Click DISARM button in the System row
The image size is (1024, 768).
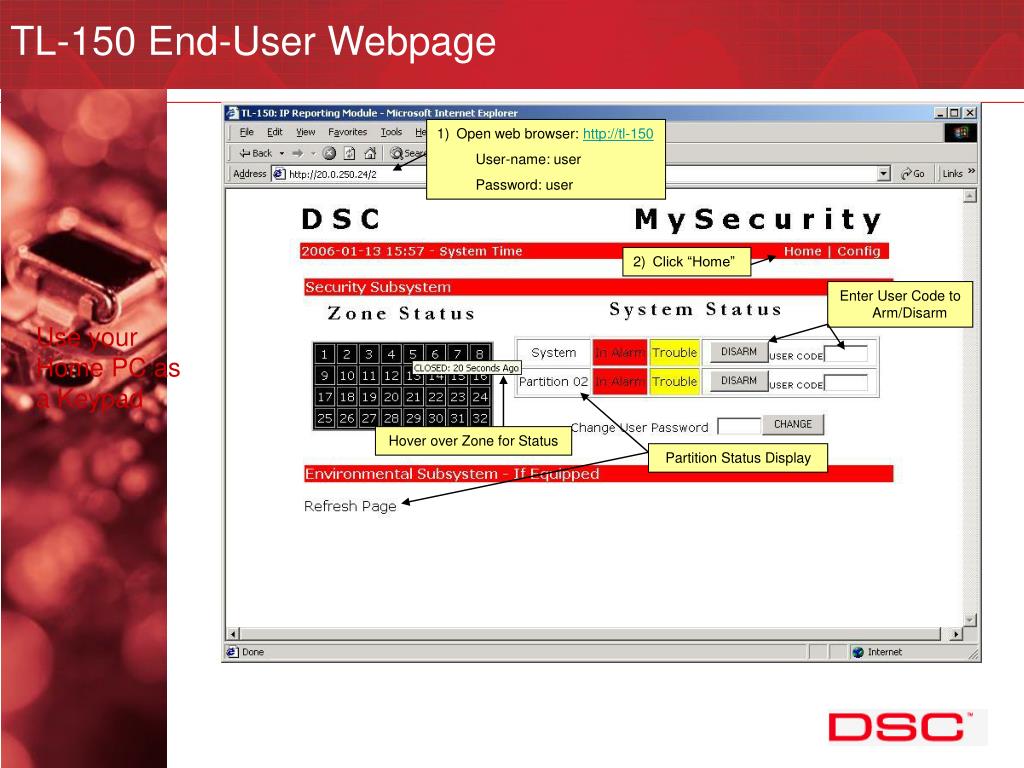tap(739, 352)
